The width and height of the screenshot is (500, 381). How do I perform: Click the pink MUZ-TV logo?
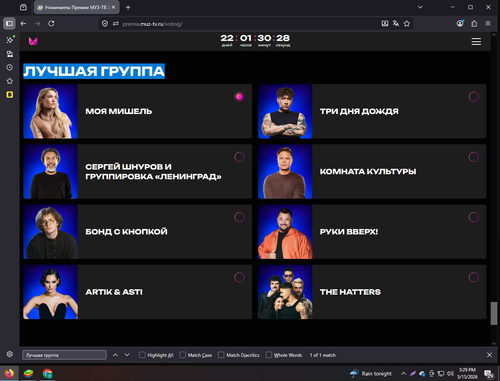coord(33,41)
